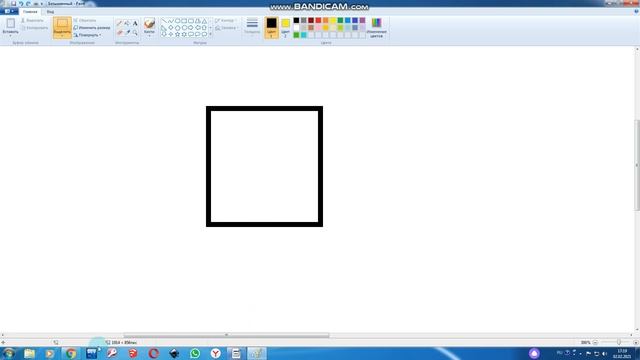
Task: Click the Save icon in quick access toolbar
Action: coord(13,3)
